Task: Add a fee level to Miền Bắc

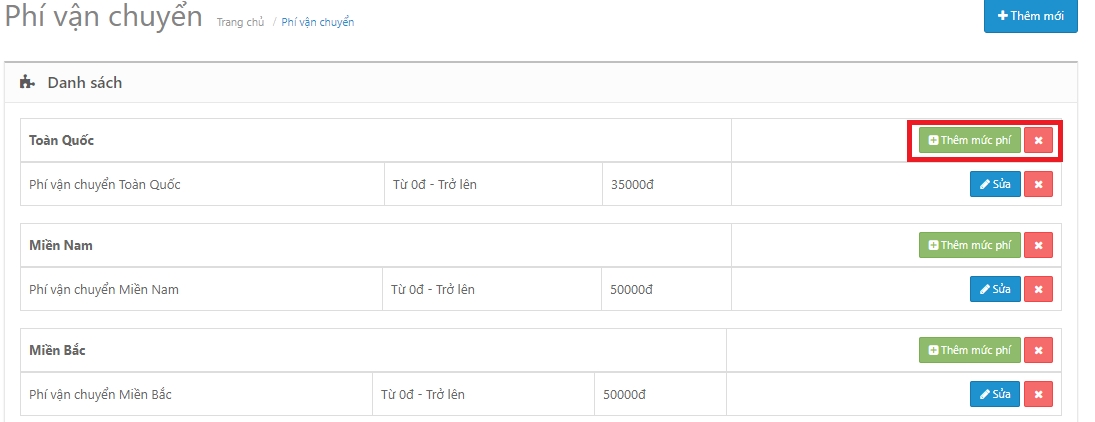Action: (969, 350)
